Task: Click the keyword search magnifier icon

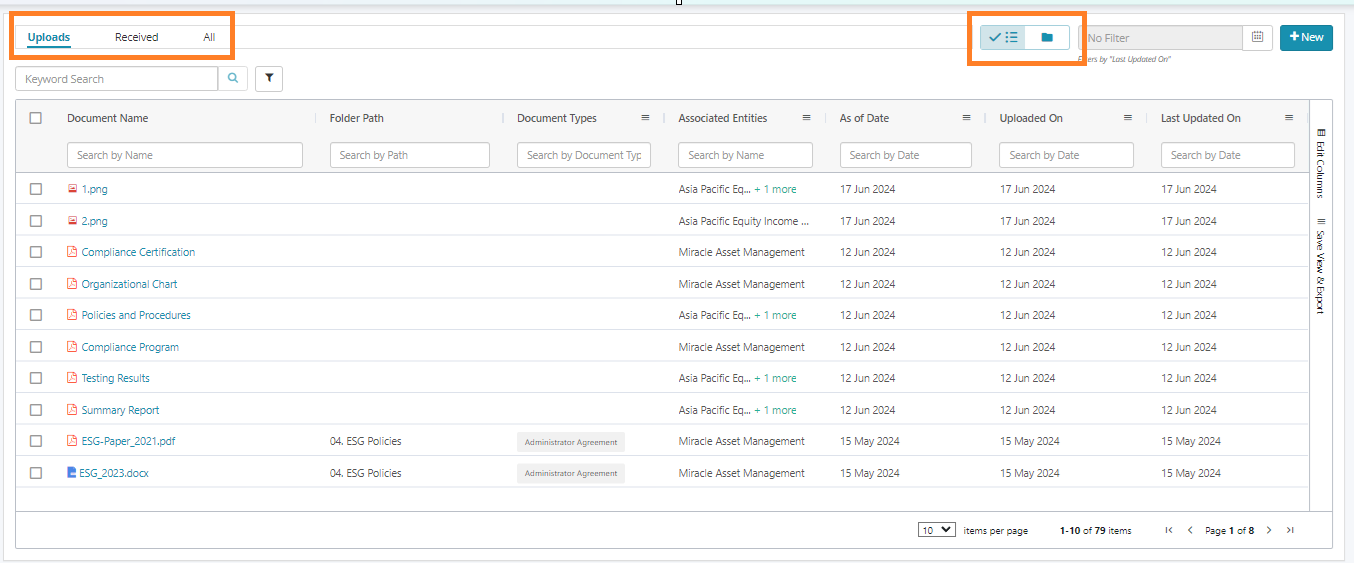Action: coord(233,79)
